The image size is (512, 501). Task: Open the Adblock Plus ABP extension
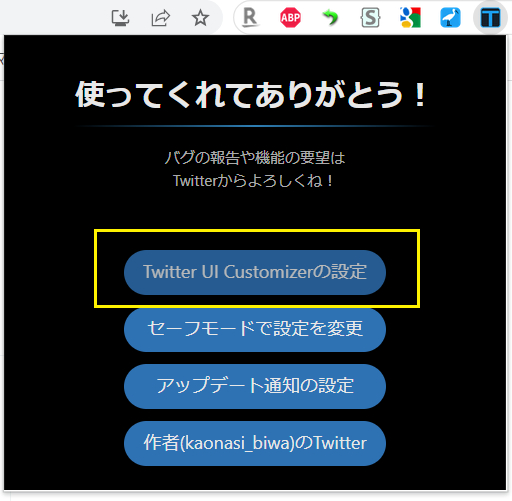point(290,17)
